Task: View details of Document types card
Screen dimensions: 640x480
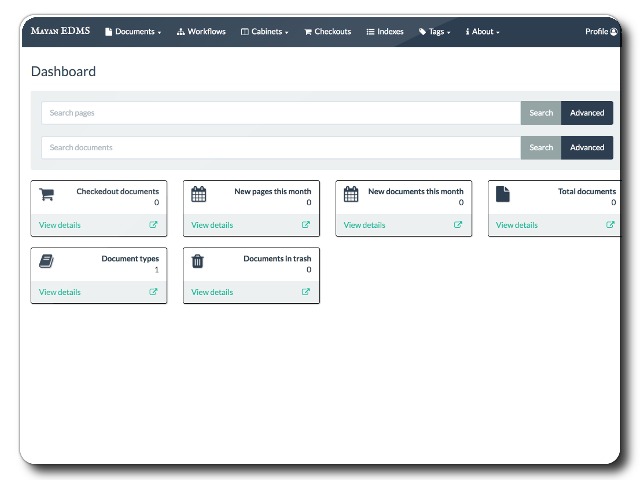Action: 60,292
